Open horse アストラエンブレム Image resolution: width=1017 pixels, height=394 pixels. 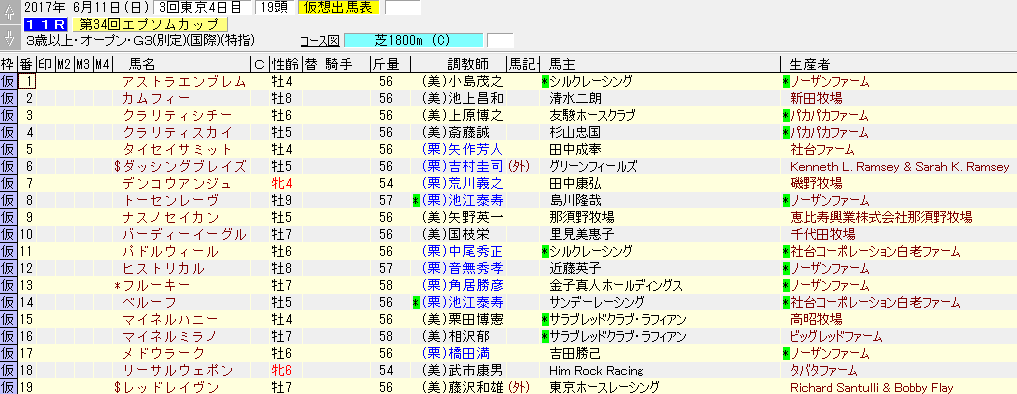click(x=184, y=82)
